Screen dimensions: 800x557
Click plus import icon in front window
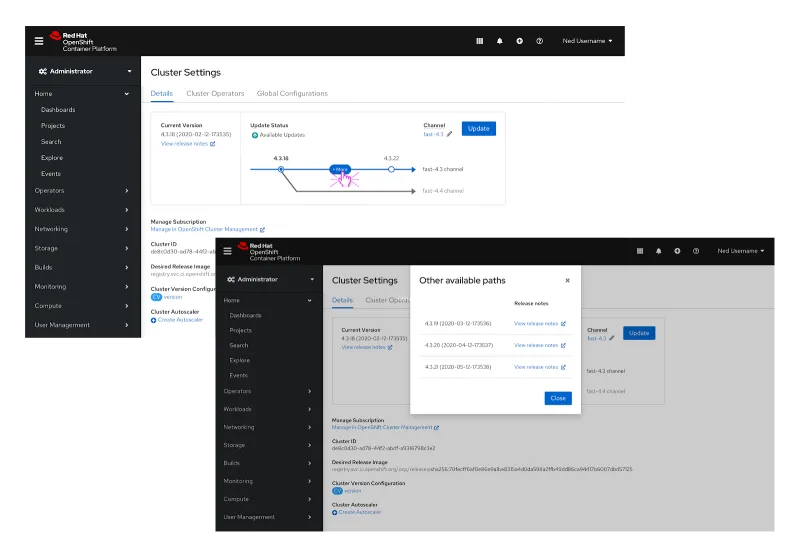(677, 251)
